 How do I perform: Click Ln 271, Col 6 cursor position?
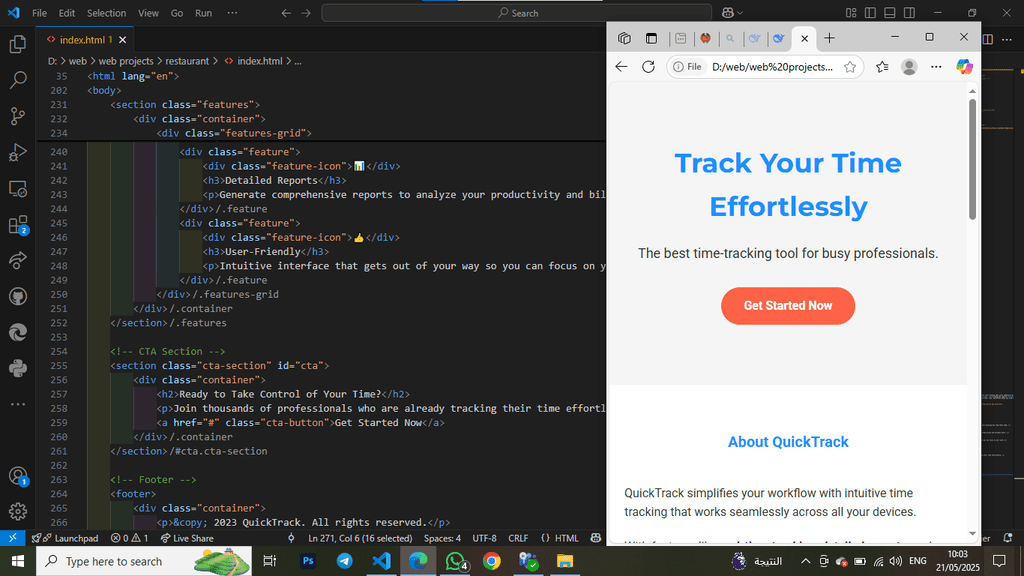360,538
